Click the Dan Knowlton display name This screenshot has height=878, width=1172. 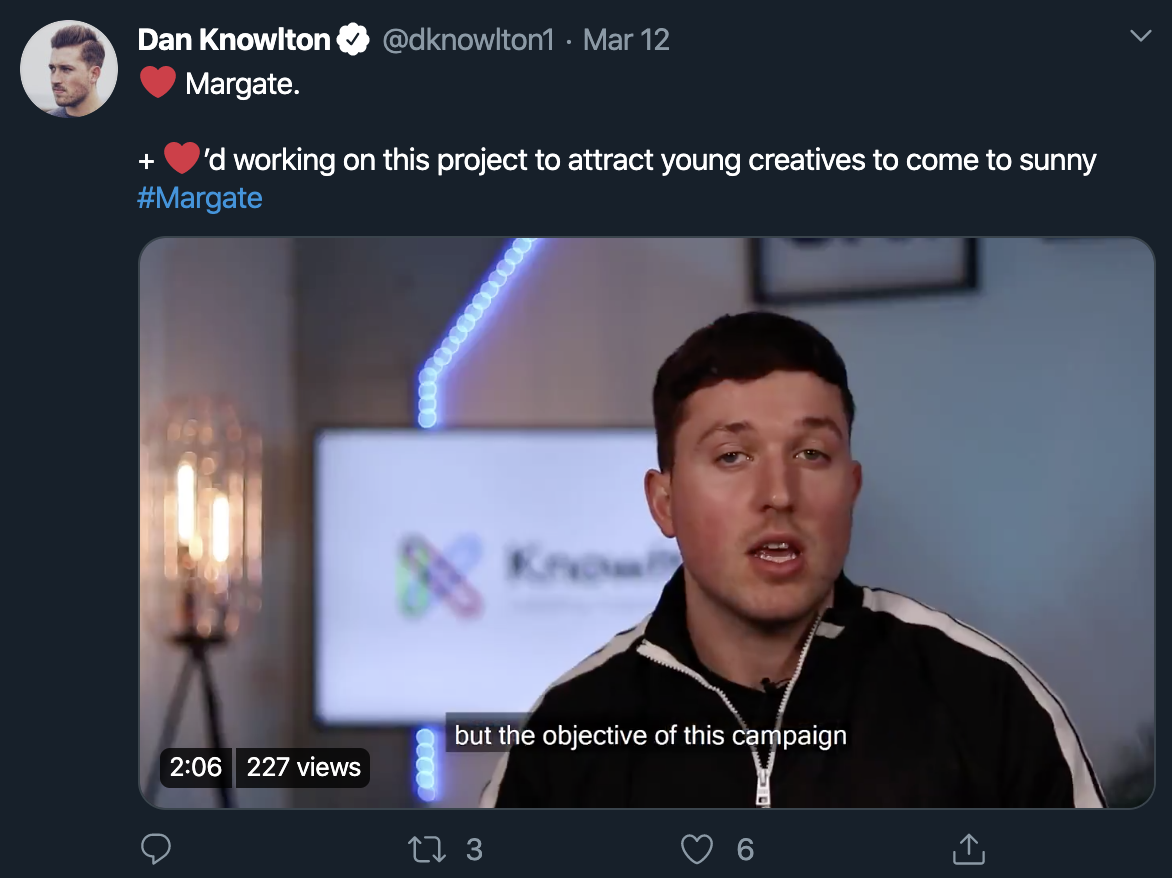pos(234,40)
